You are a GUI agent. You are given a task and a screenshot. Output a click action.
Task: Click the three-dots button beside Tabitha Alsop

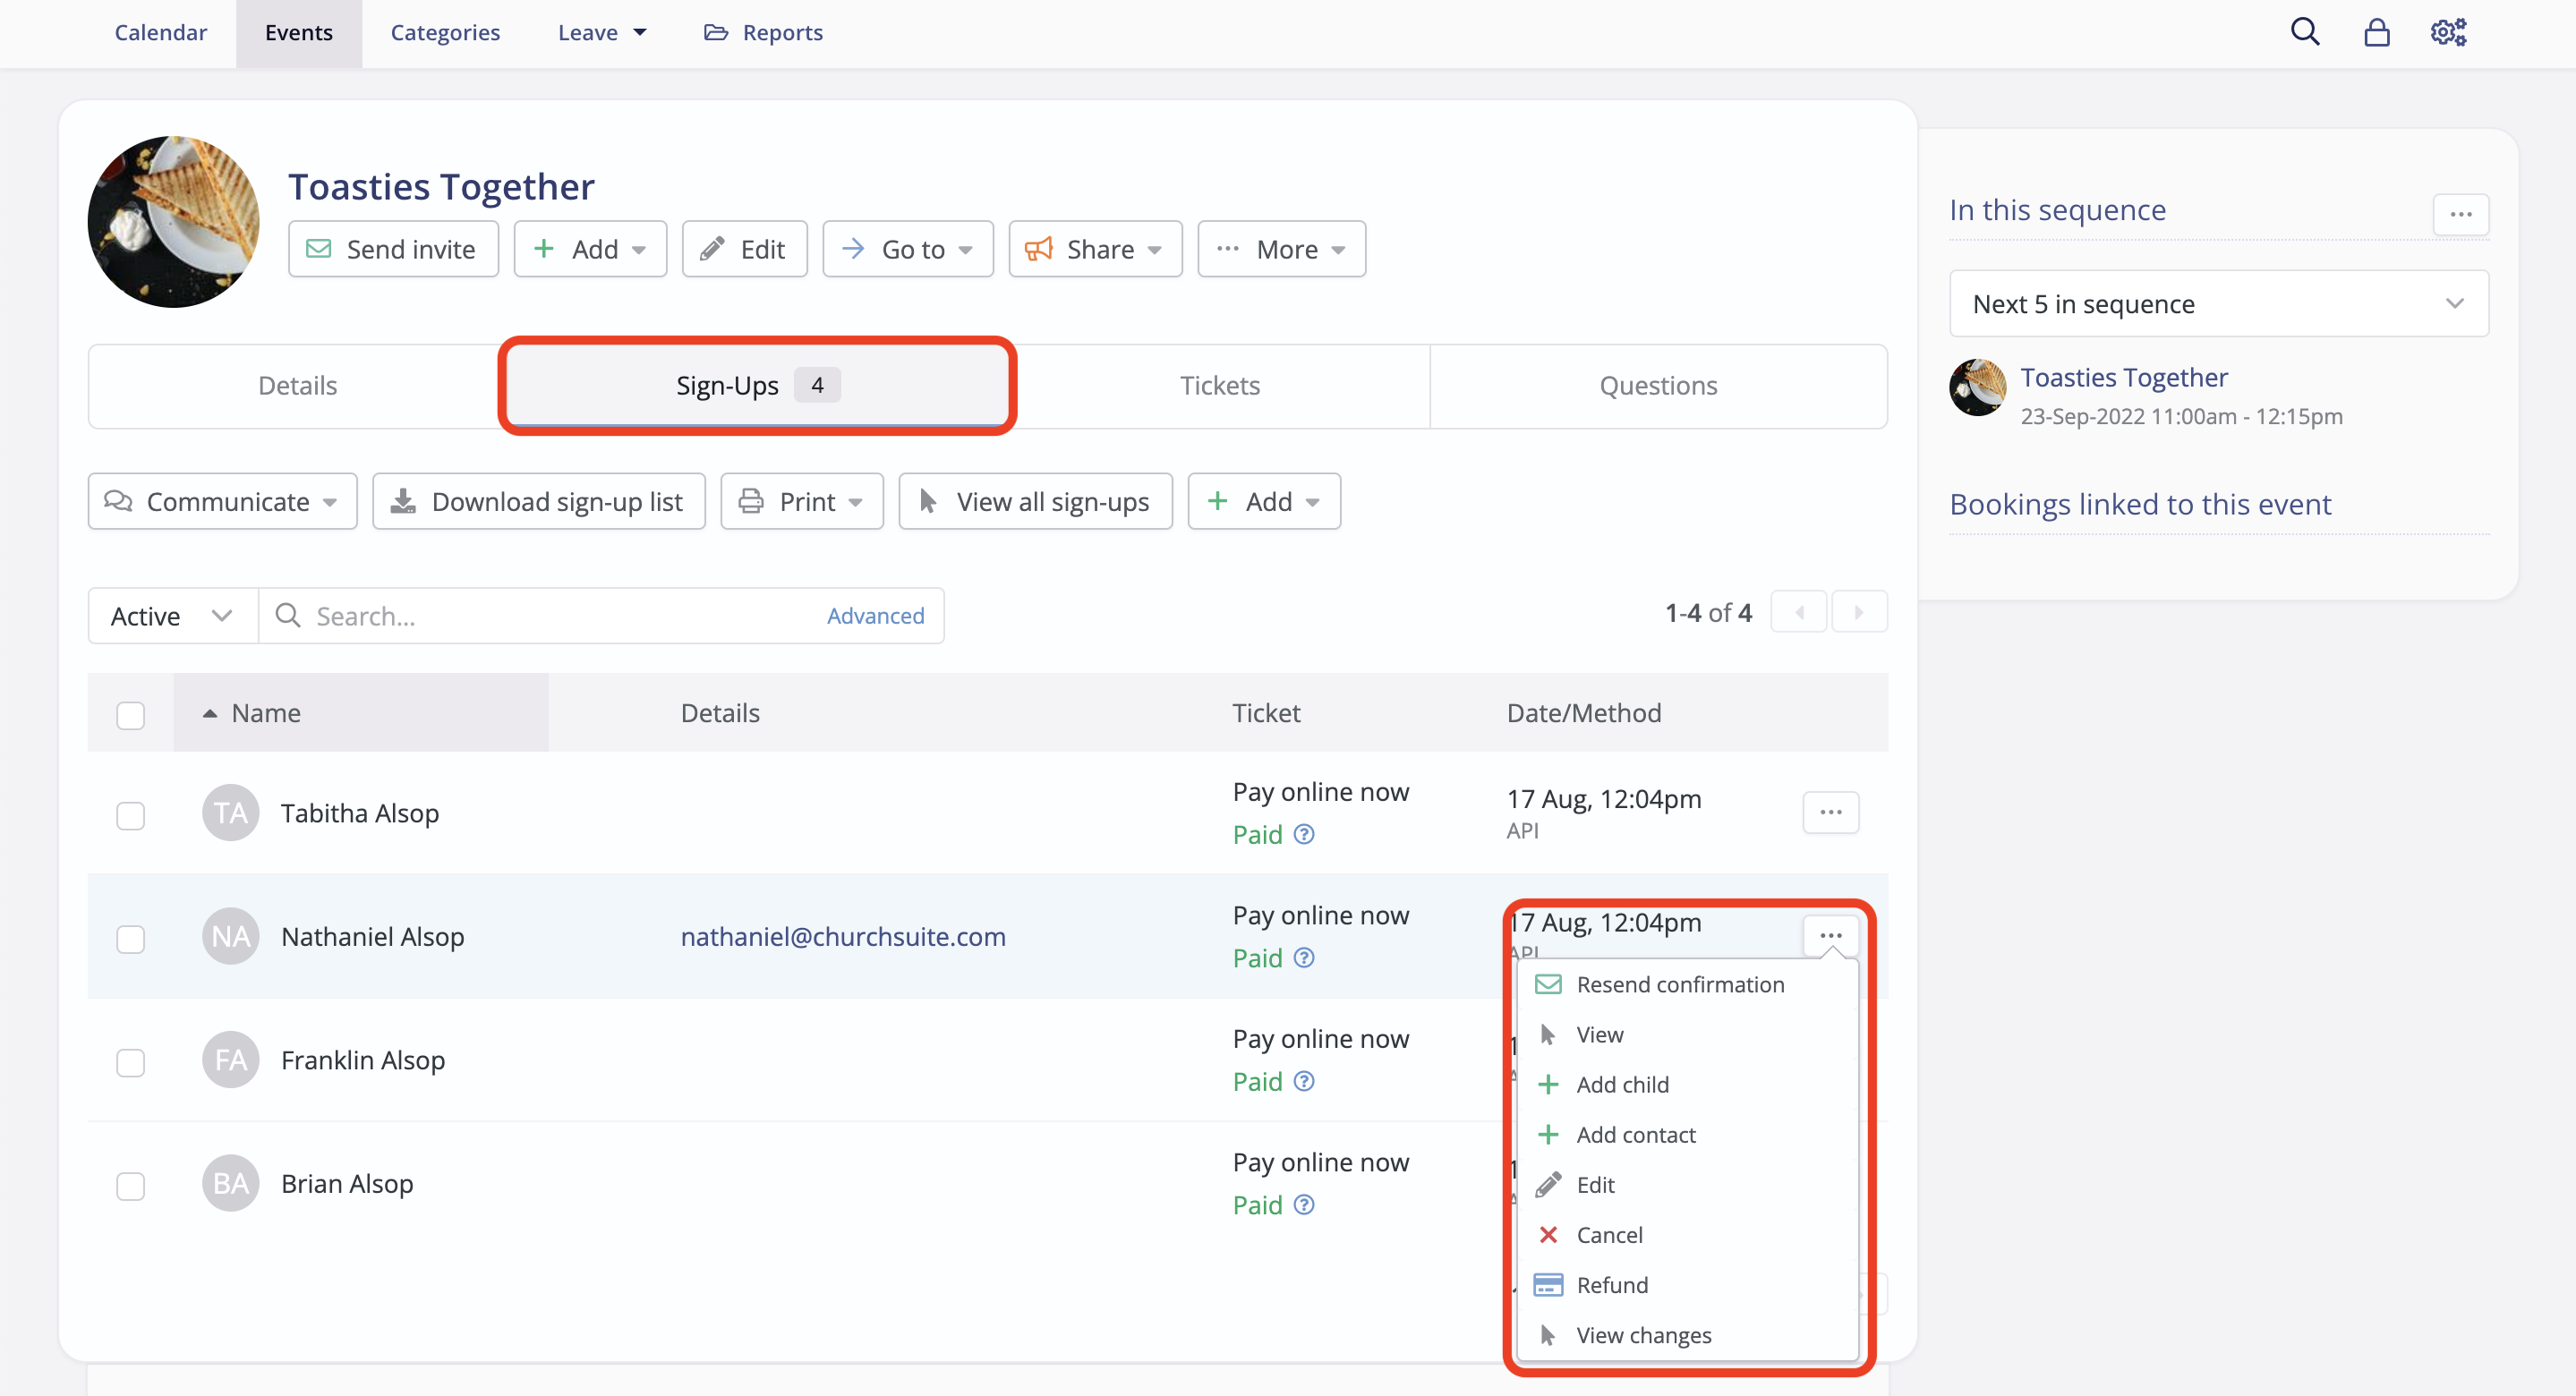point(1830,812)
